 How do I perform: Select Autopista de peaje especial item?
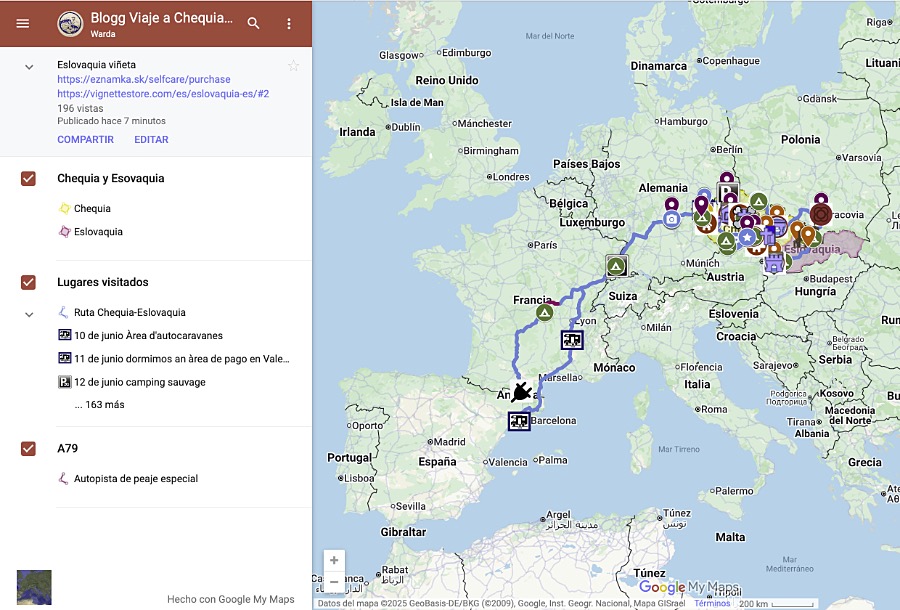135,479
